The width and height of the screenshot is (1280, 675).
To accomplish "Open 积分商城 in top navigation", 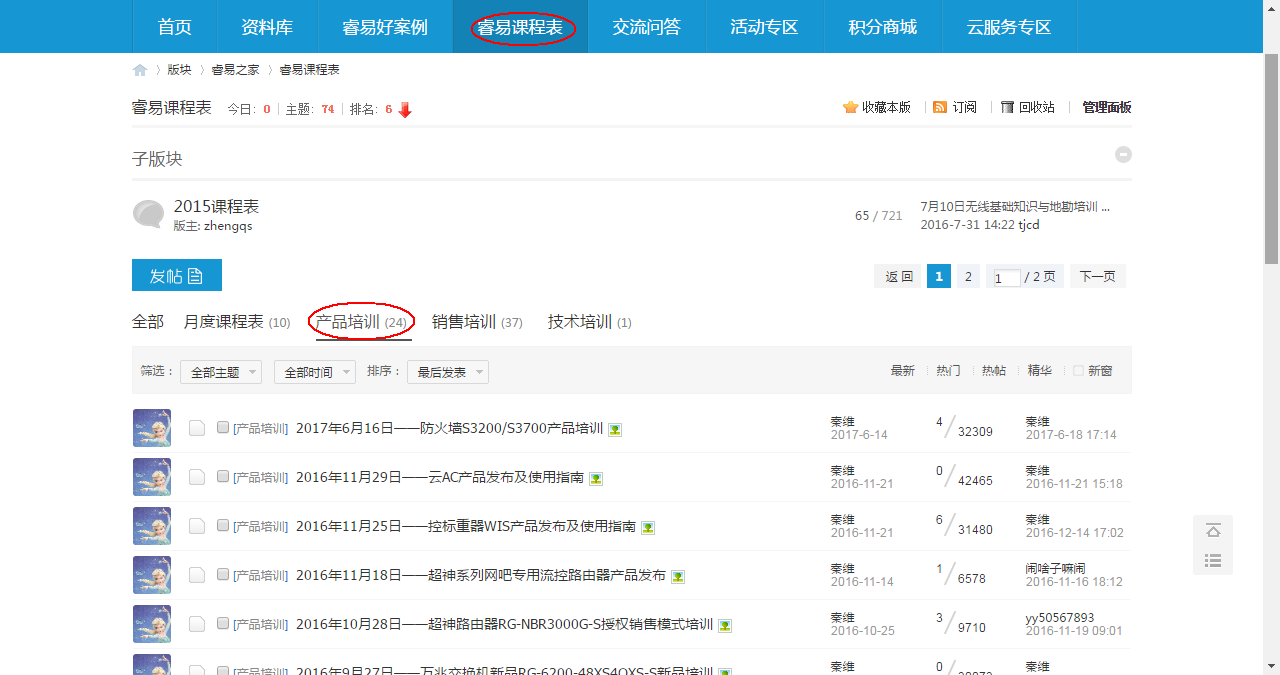I will (x=883, y=27).
